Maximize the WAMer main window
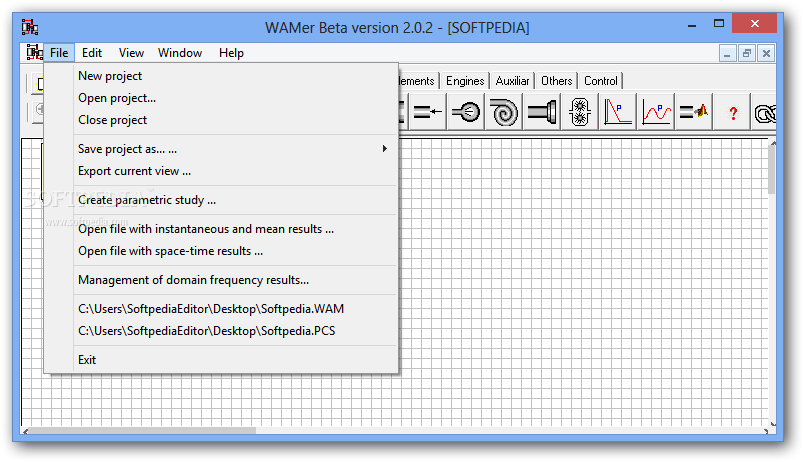Image resolution: width=804 pixels, height=462 pixels. (x=718, y=24)
